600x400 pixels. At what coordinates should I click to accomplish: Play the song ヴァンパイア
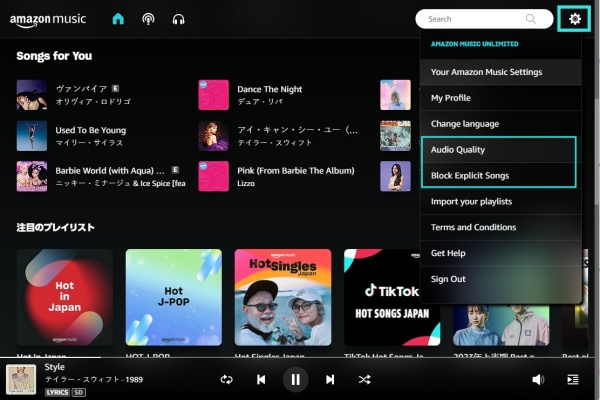tap(82, 89)
